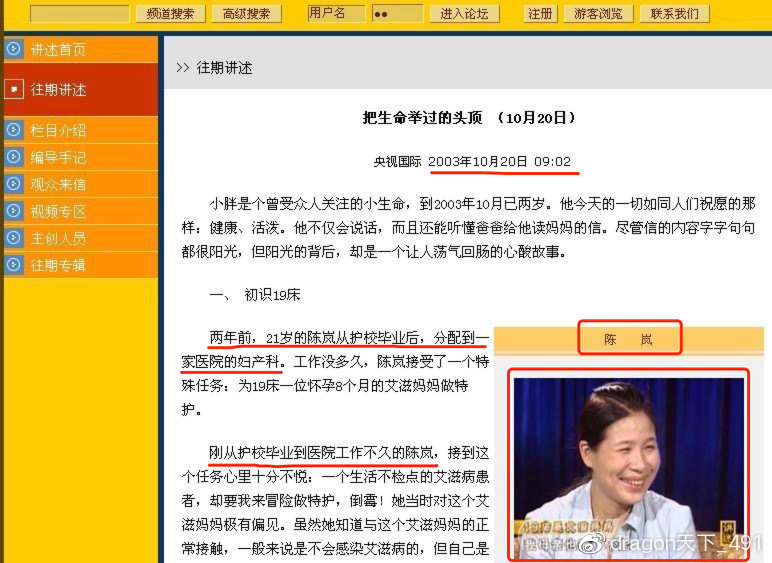Screen dimensions: 772x563
Task: Focus the 用户名 username field
Action: coord(336,13)
